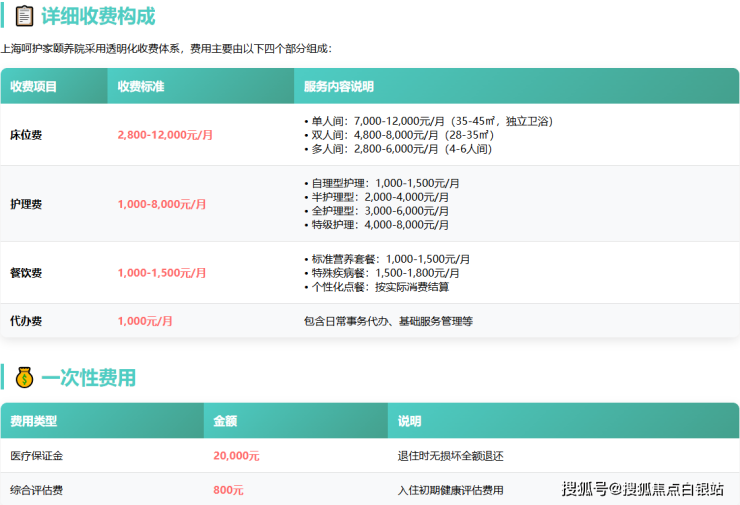Click the 护理费 row label
This screenshot has height=505, width=740.
pos(26,204)
